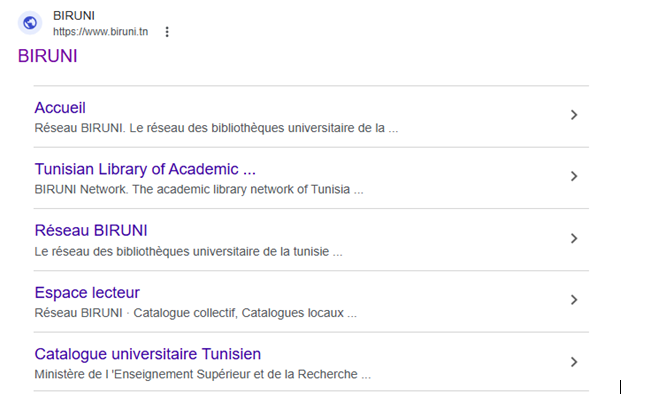This screenshot has height=400, width=660.
Task: Open the Accueil sitelink
Action: tap(60, 107)
